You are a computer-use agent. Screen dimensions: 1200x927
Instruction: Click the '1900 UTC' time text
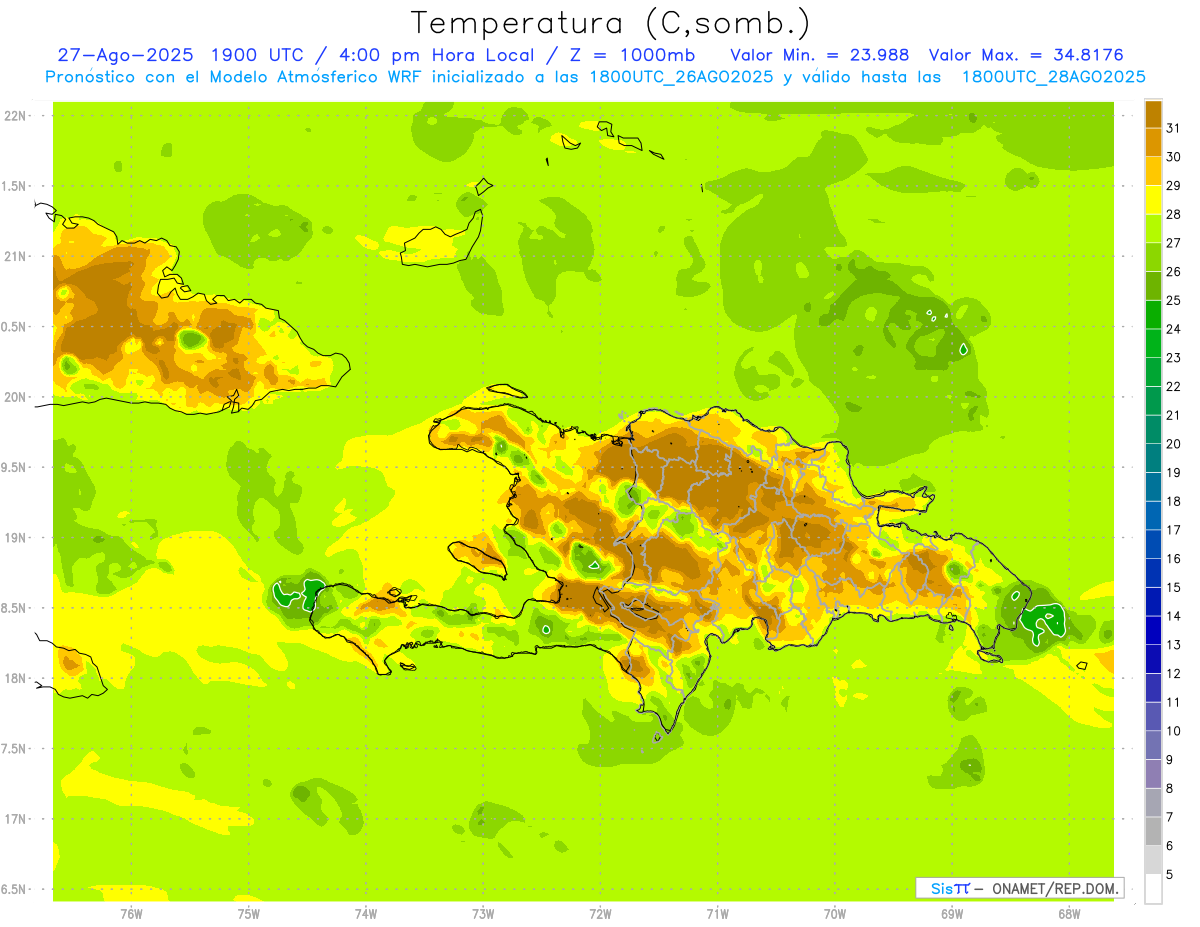256,54
